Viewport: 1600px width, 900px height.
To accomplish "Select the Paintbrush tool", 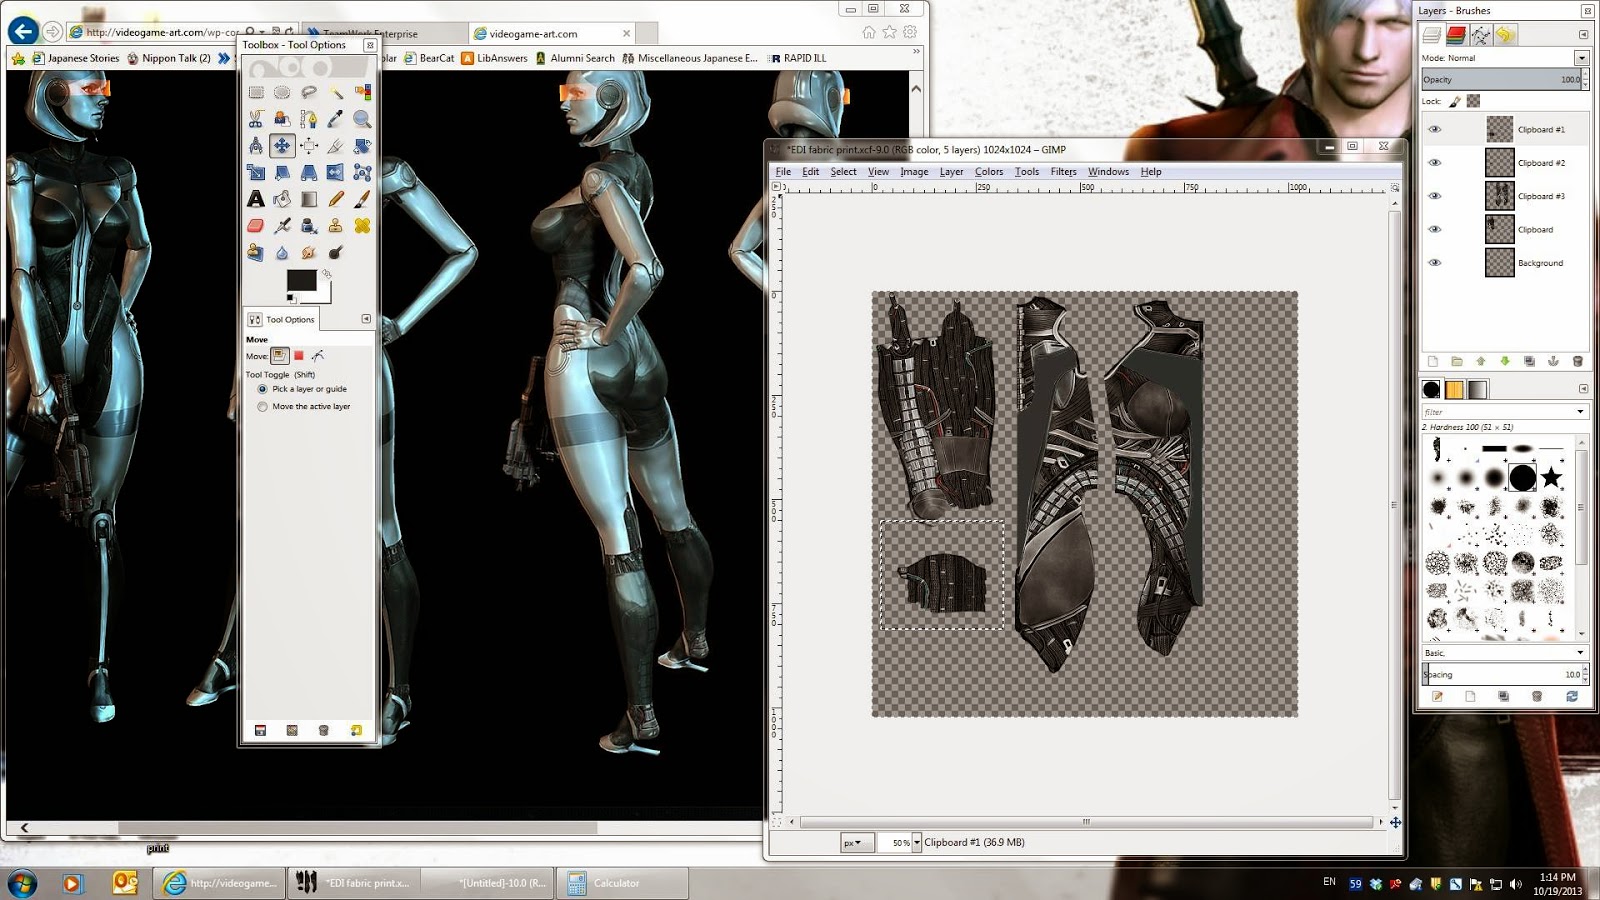I will 362,199.
